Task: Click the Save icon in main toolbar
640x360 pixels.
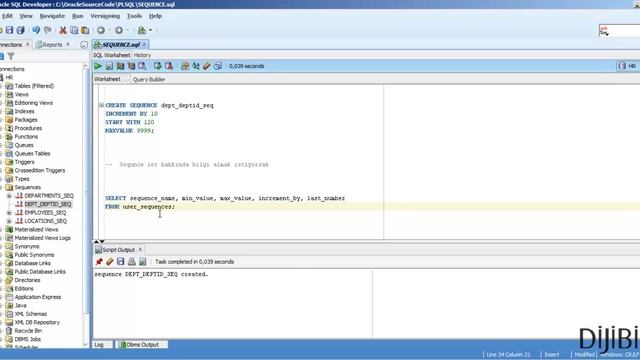Action: 9,30
